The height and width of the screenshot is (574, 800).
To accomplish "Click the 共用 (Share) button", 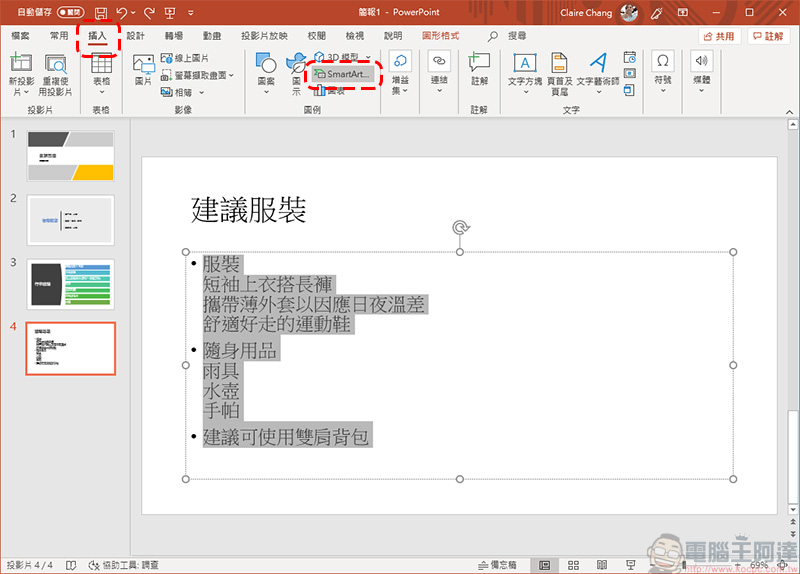I will click(x=719, y=36).
